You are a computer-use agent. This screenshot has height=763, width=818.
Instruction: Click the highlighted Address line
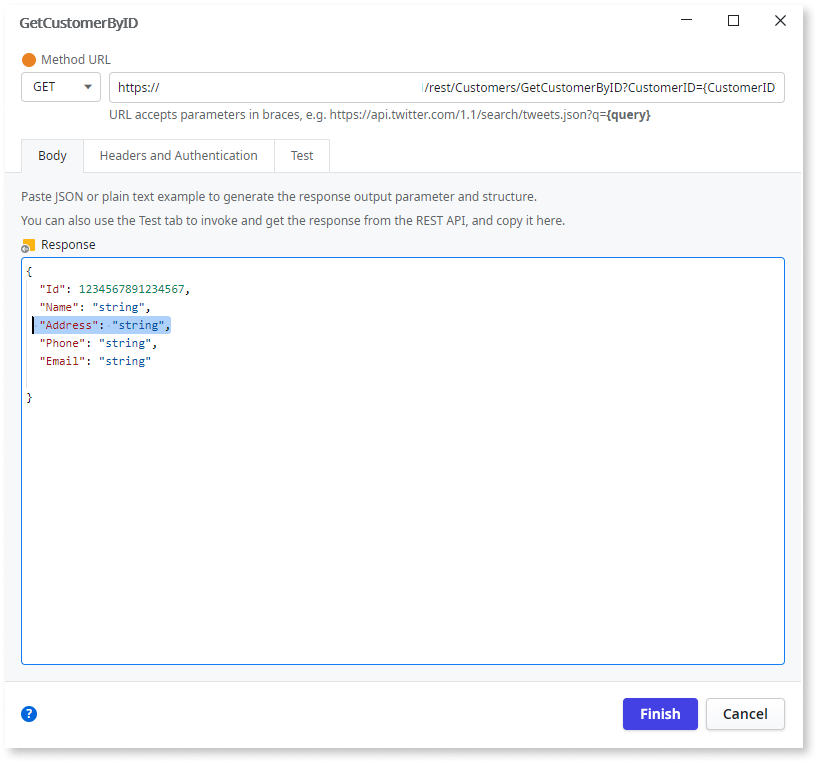pos(103,324)
